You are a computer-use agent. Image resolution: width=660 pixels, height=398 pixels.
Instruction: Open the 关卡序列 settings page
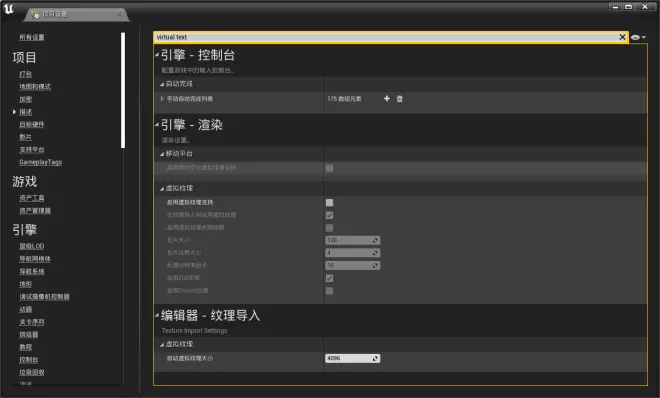point(32,322)
